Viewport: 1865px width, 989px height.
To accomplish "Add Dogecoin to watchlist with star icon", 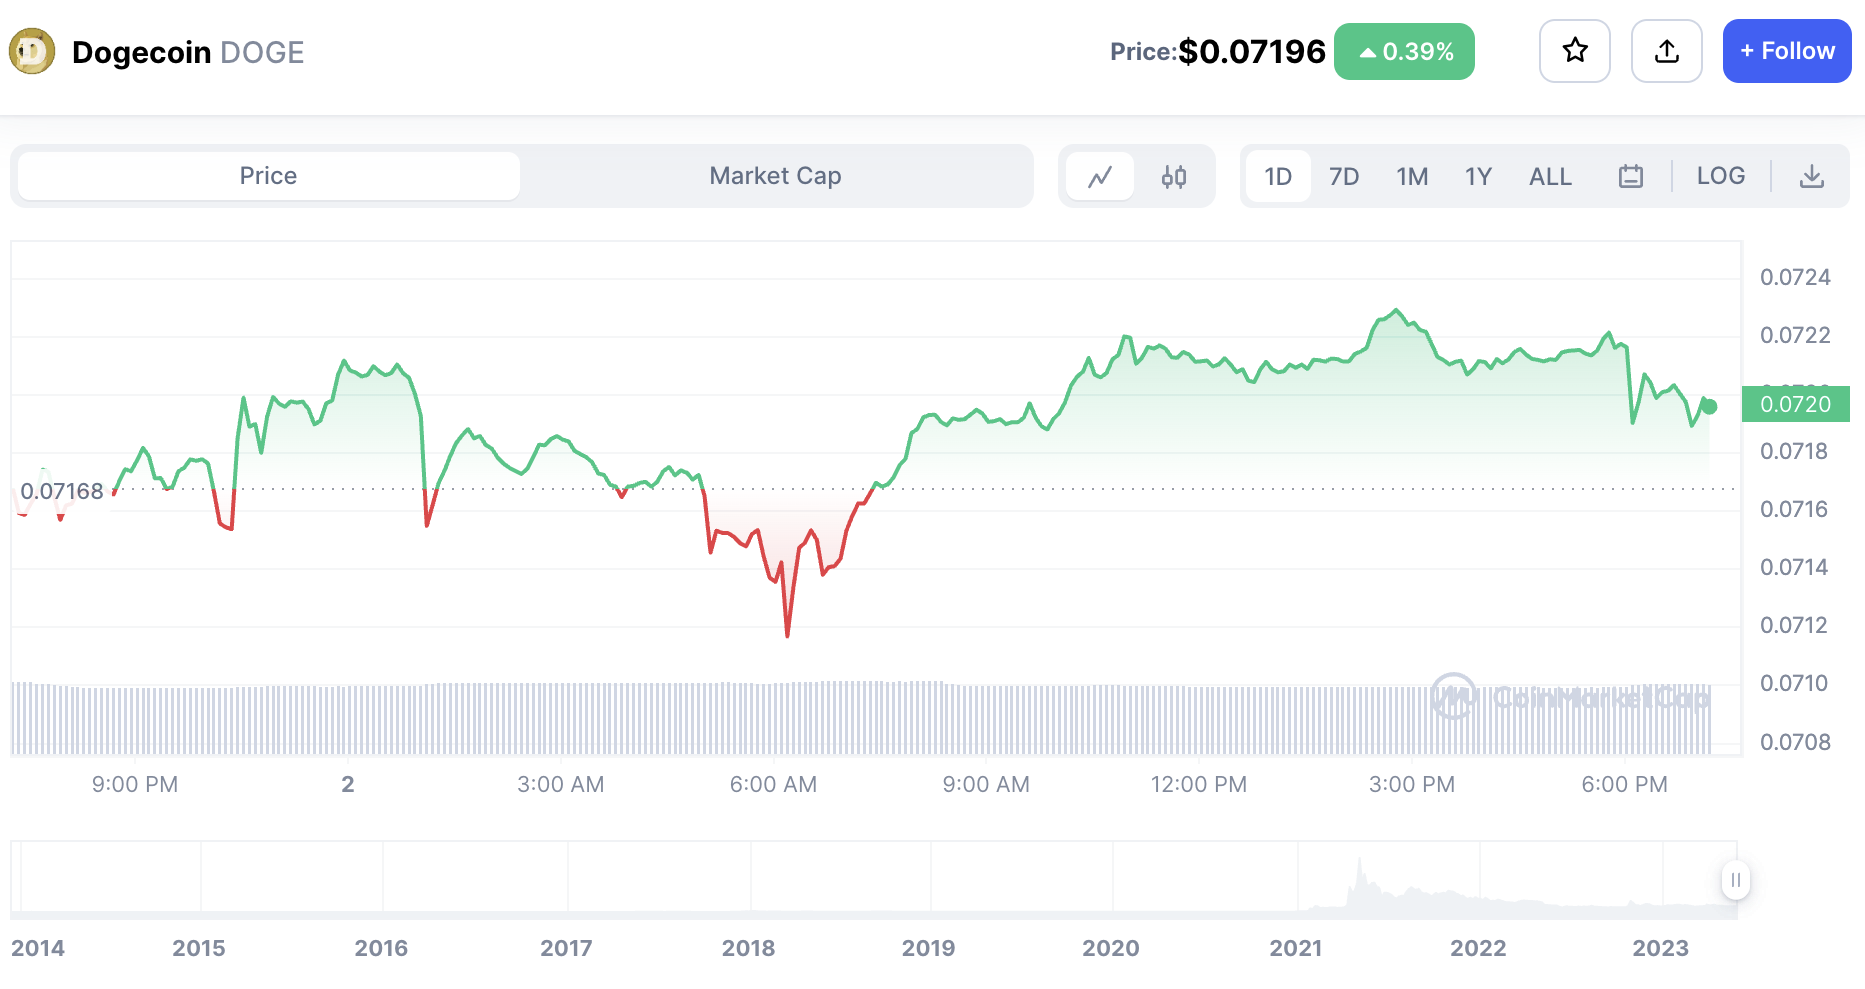I will point(1575,51).
